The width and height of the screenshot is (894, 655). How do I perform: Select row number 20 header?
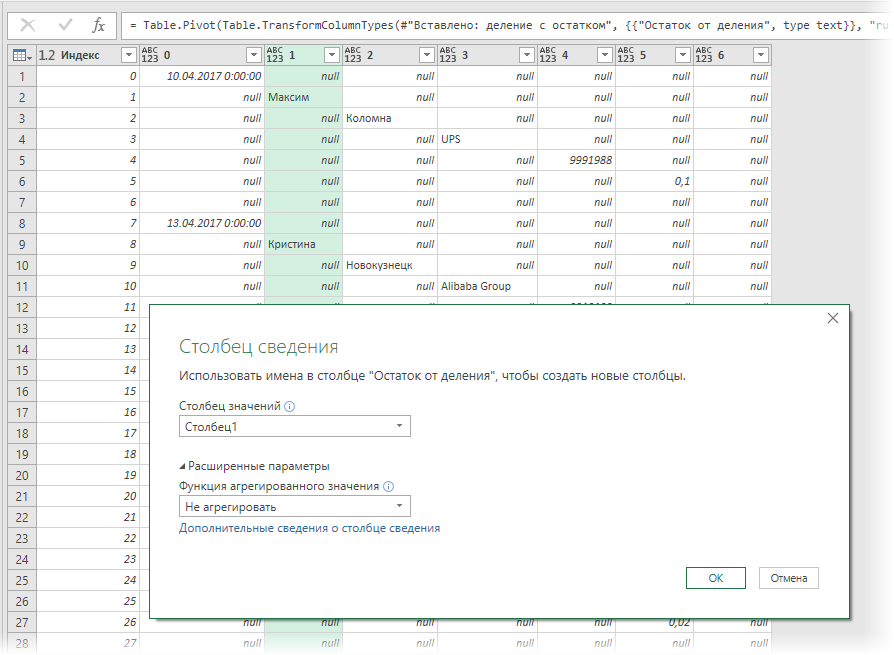point(22,475)
